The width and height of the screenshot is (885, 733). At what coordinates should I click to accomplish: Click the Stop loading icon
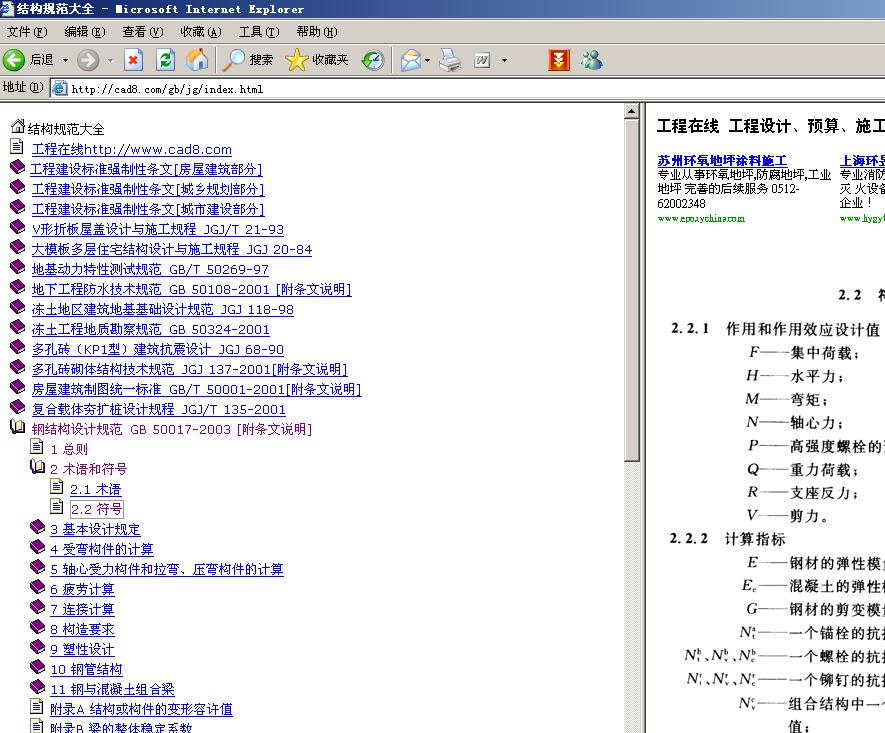[133, 60]
